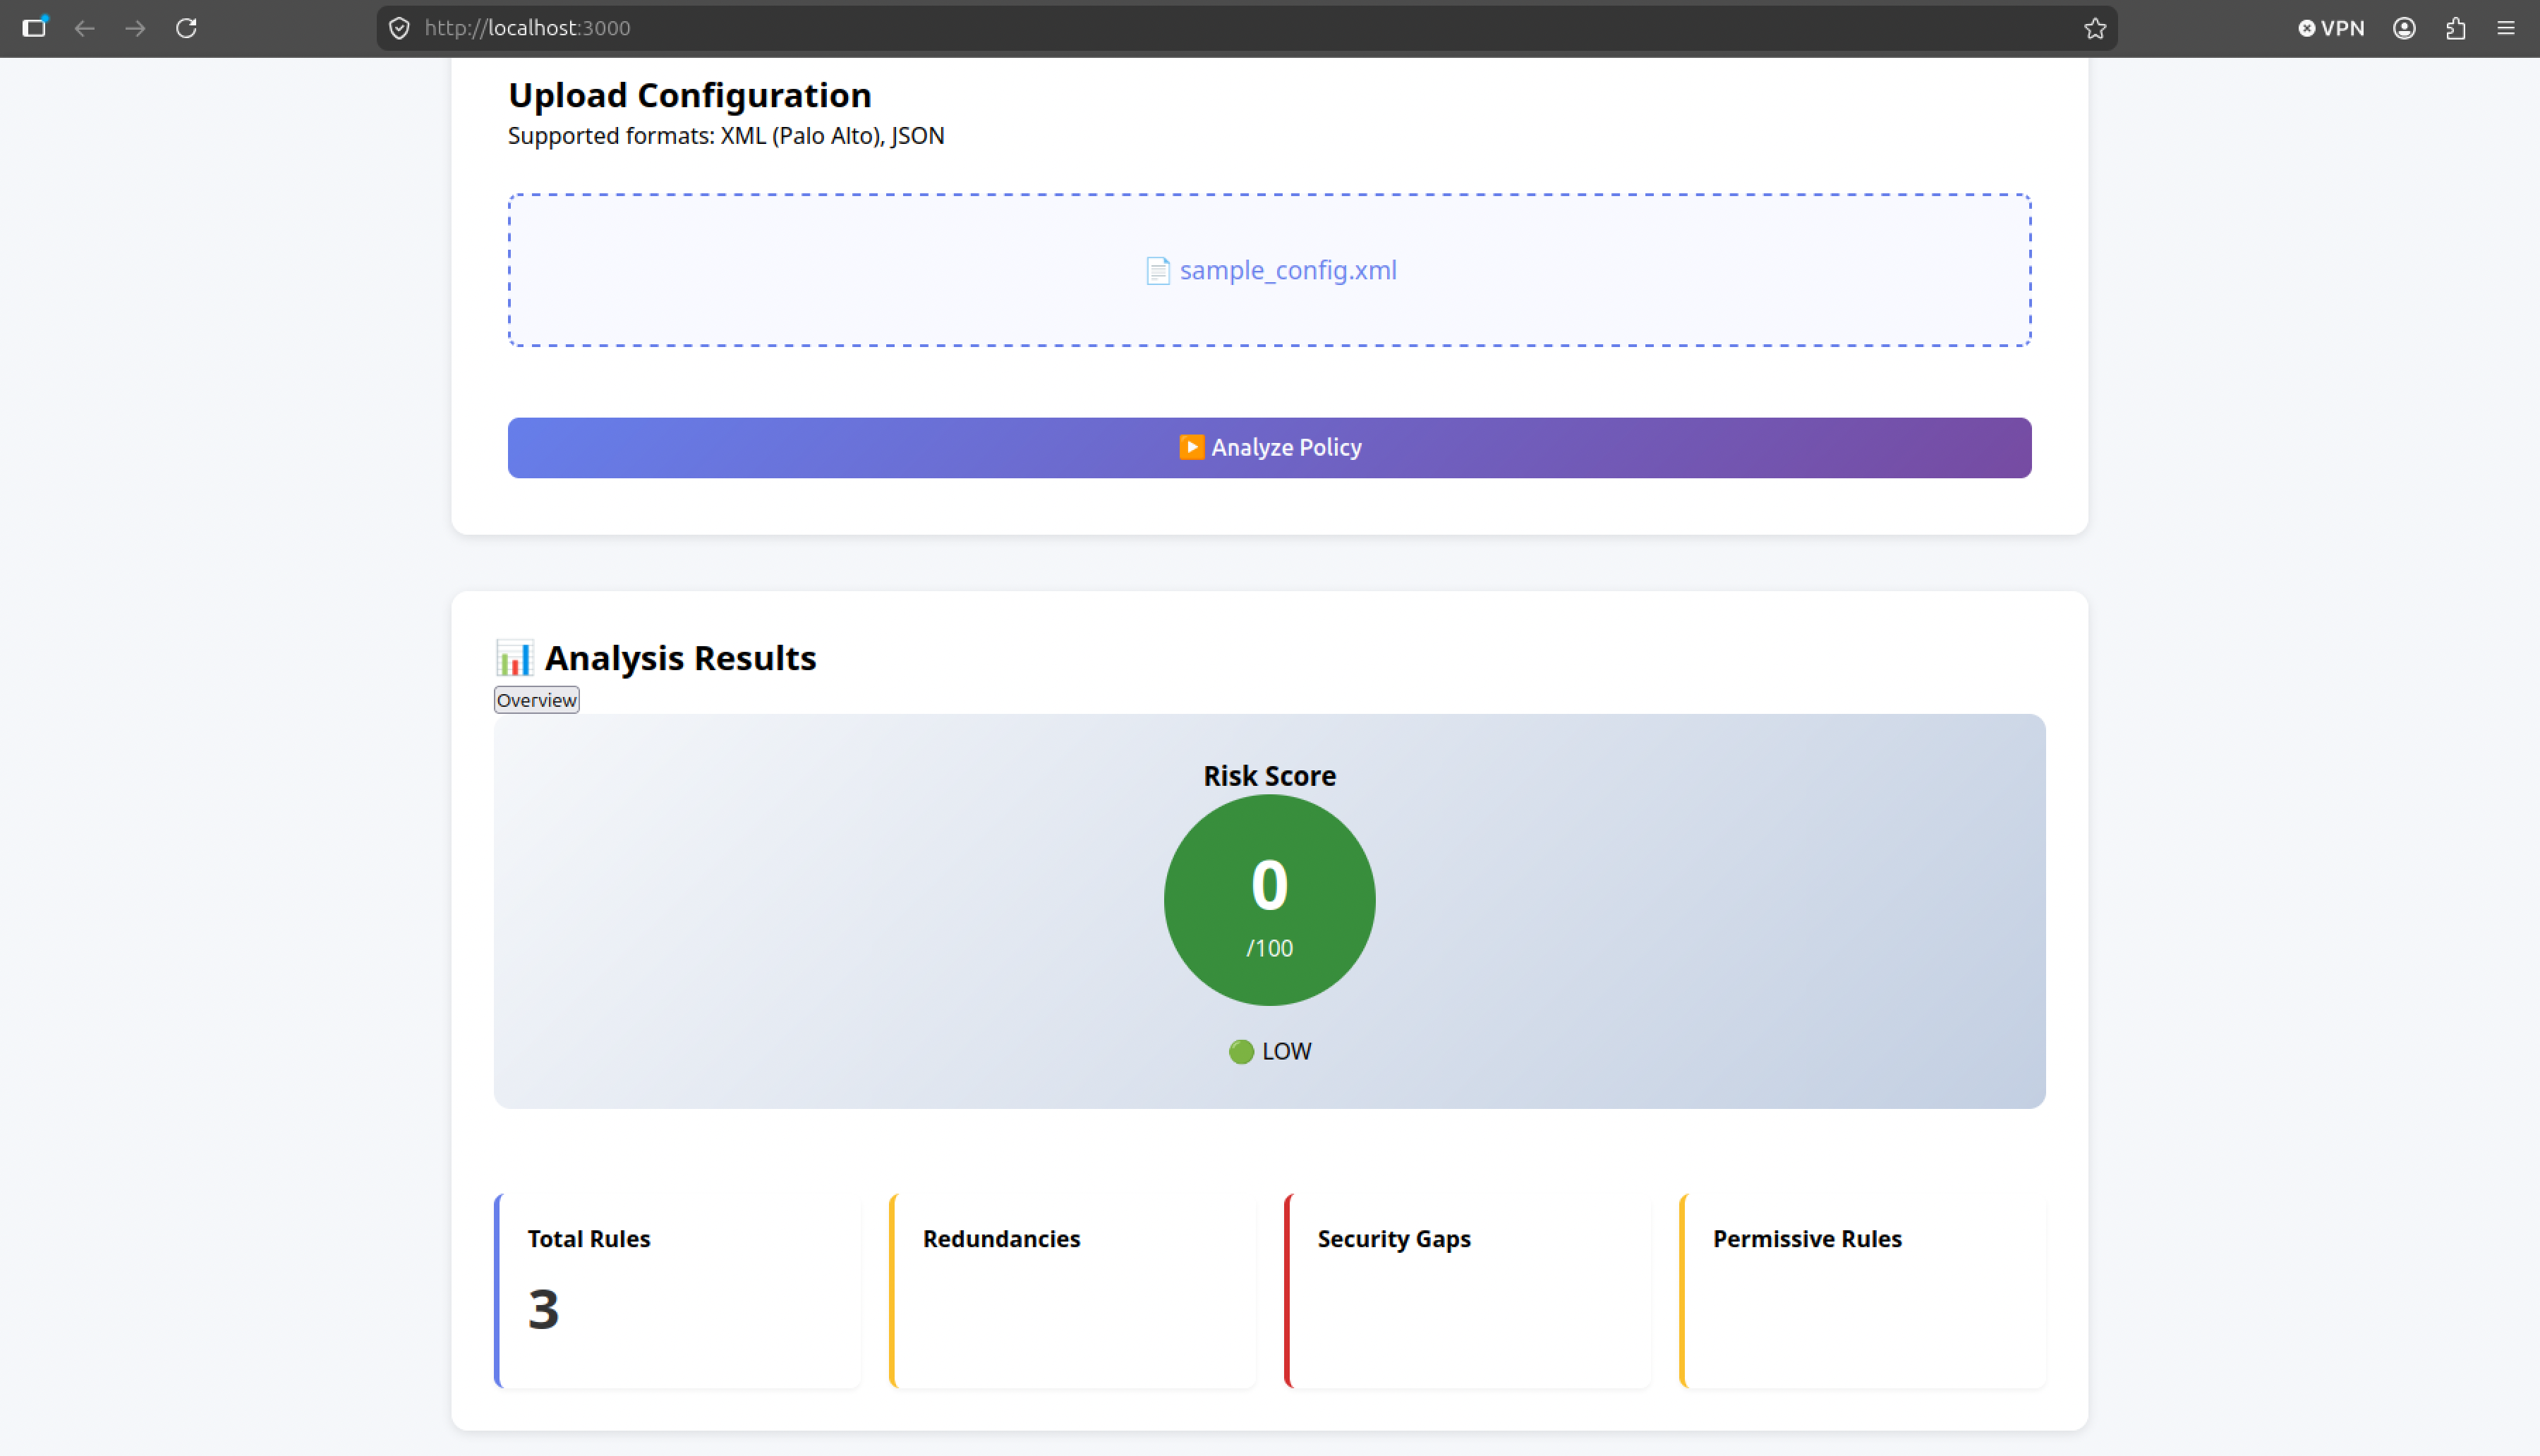Click the browser back arrow
The width and height of the screenshot is (2540, 1456).
85,28
